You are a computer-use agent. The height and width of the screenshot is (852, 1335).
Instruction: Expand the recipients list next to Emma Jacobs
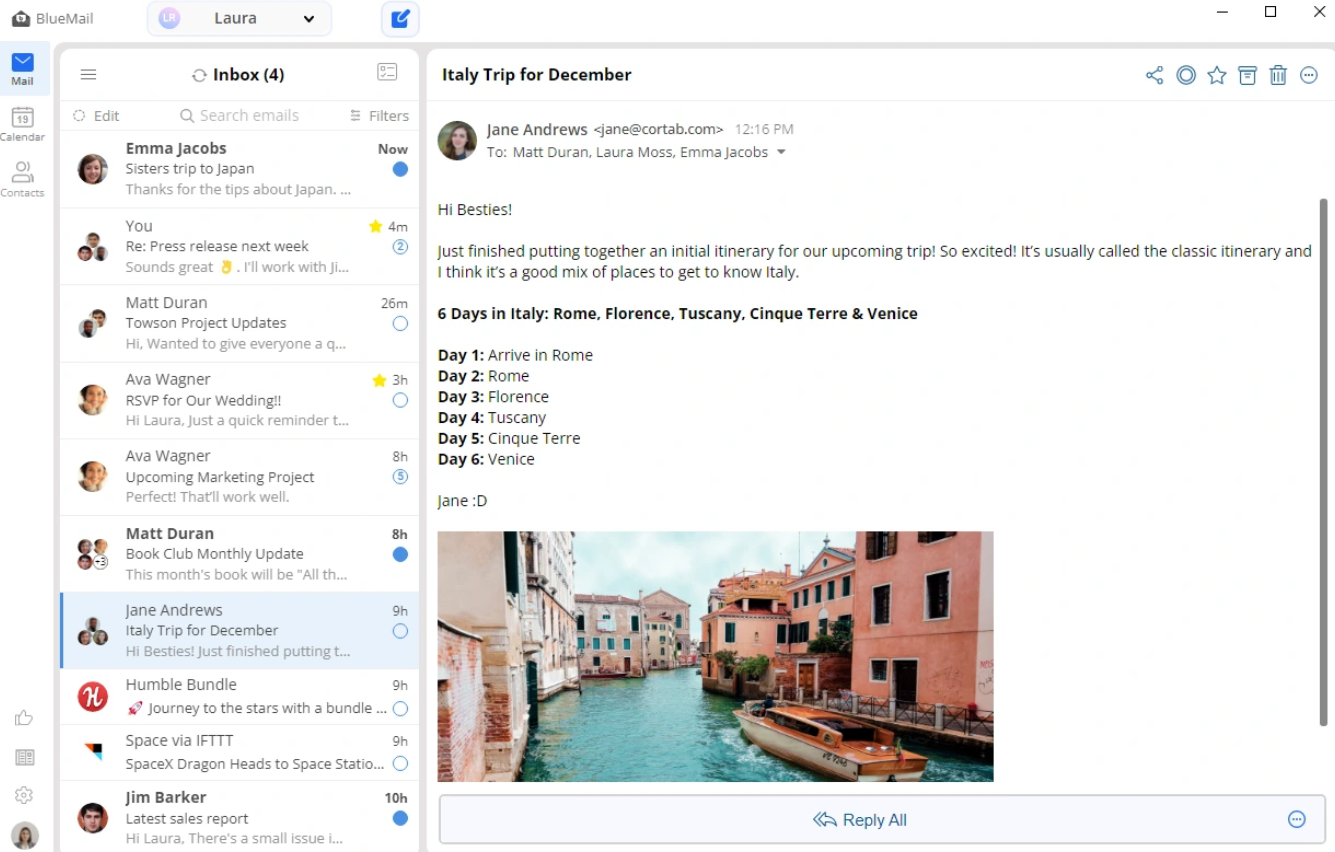click(781, 153)
